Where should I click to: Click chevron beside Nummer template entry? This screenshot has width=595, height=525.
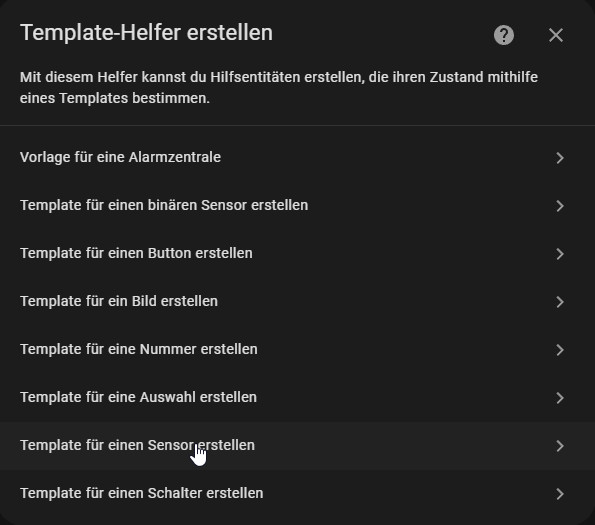click(560, 350)
